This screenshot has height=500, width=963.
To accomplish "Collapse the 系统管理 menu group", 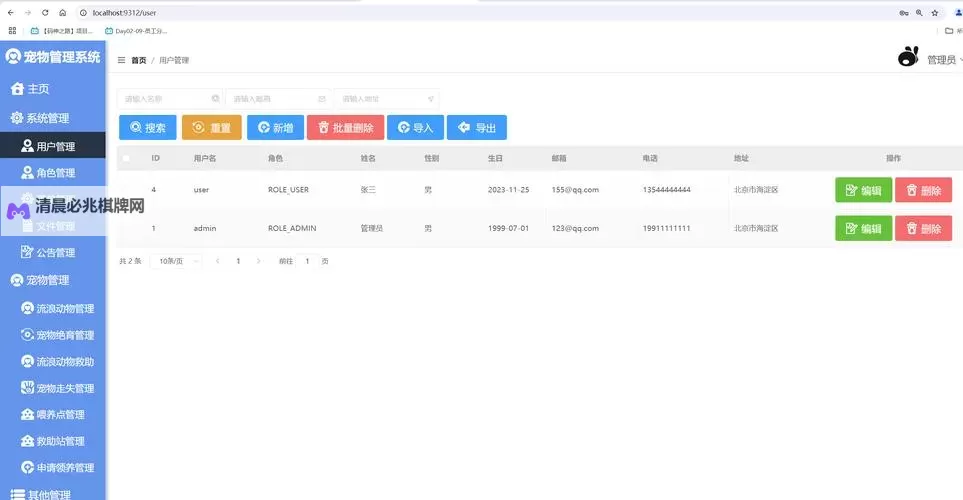I will [53, 118].
